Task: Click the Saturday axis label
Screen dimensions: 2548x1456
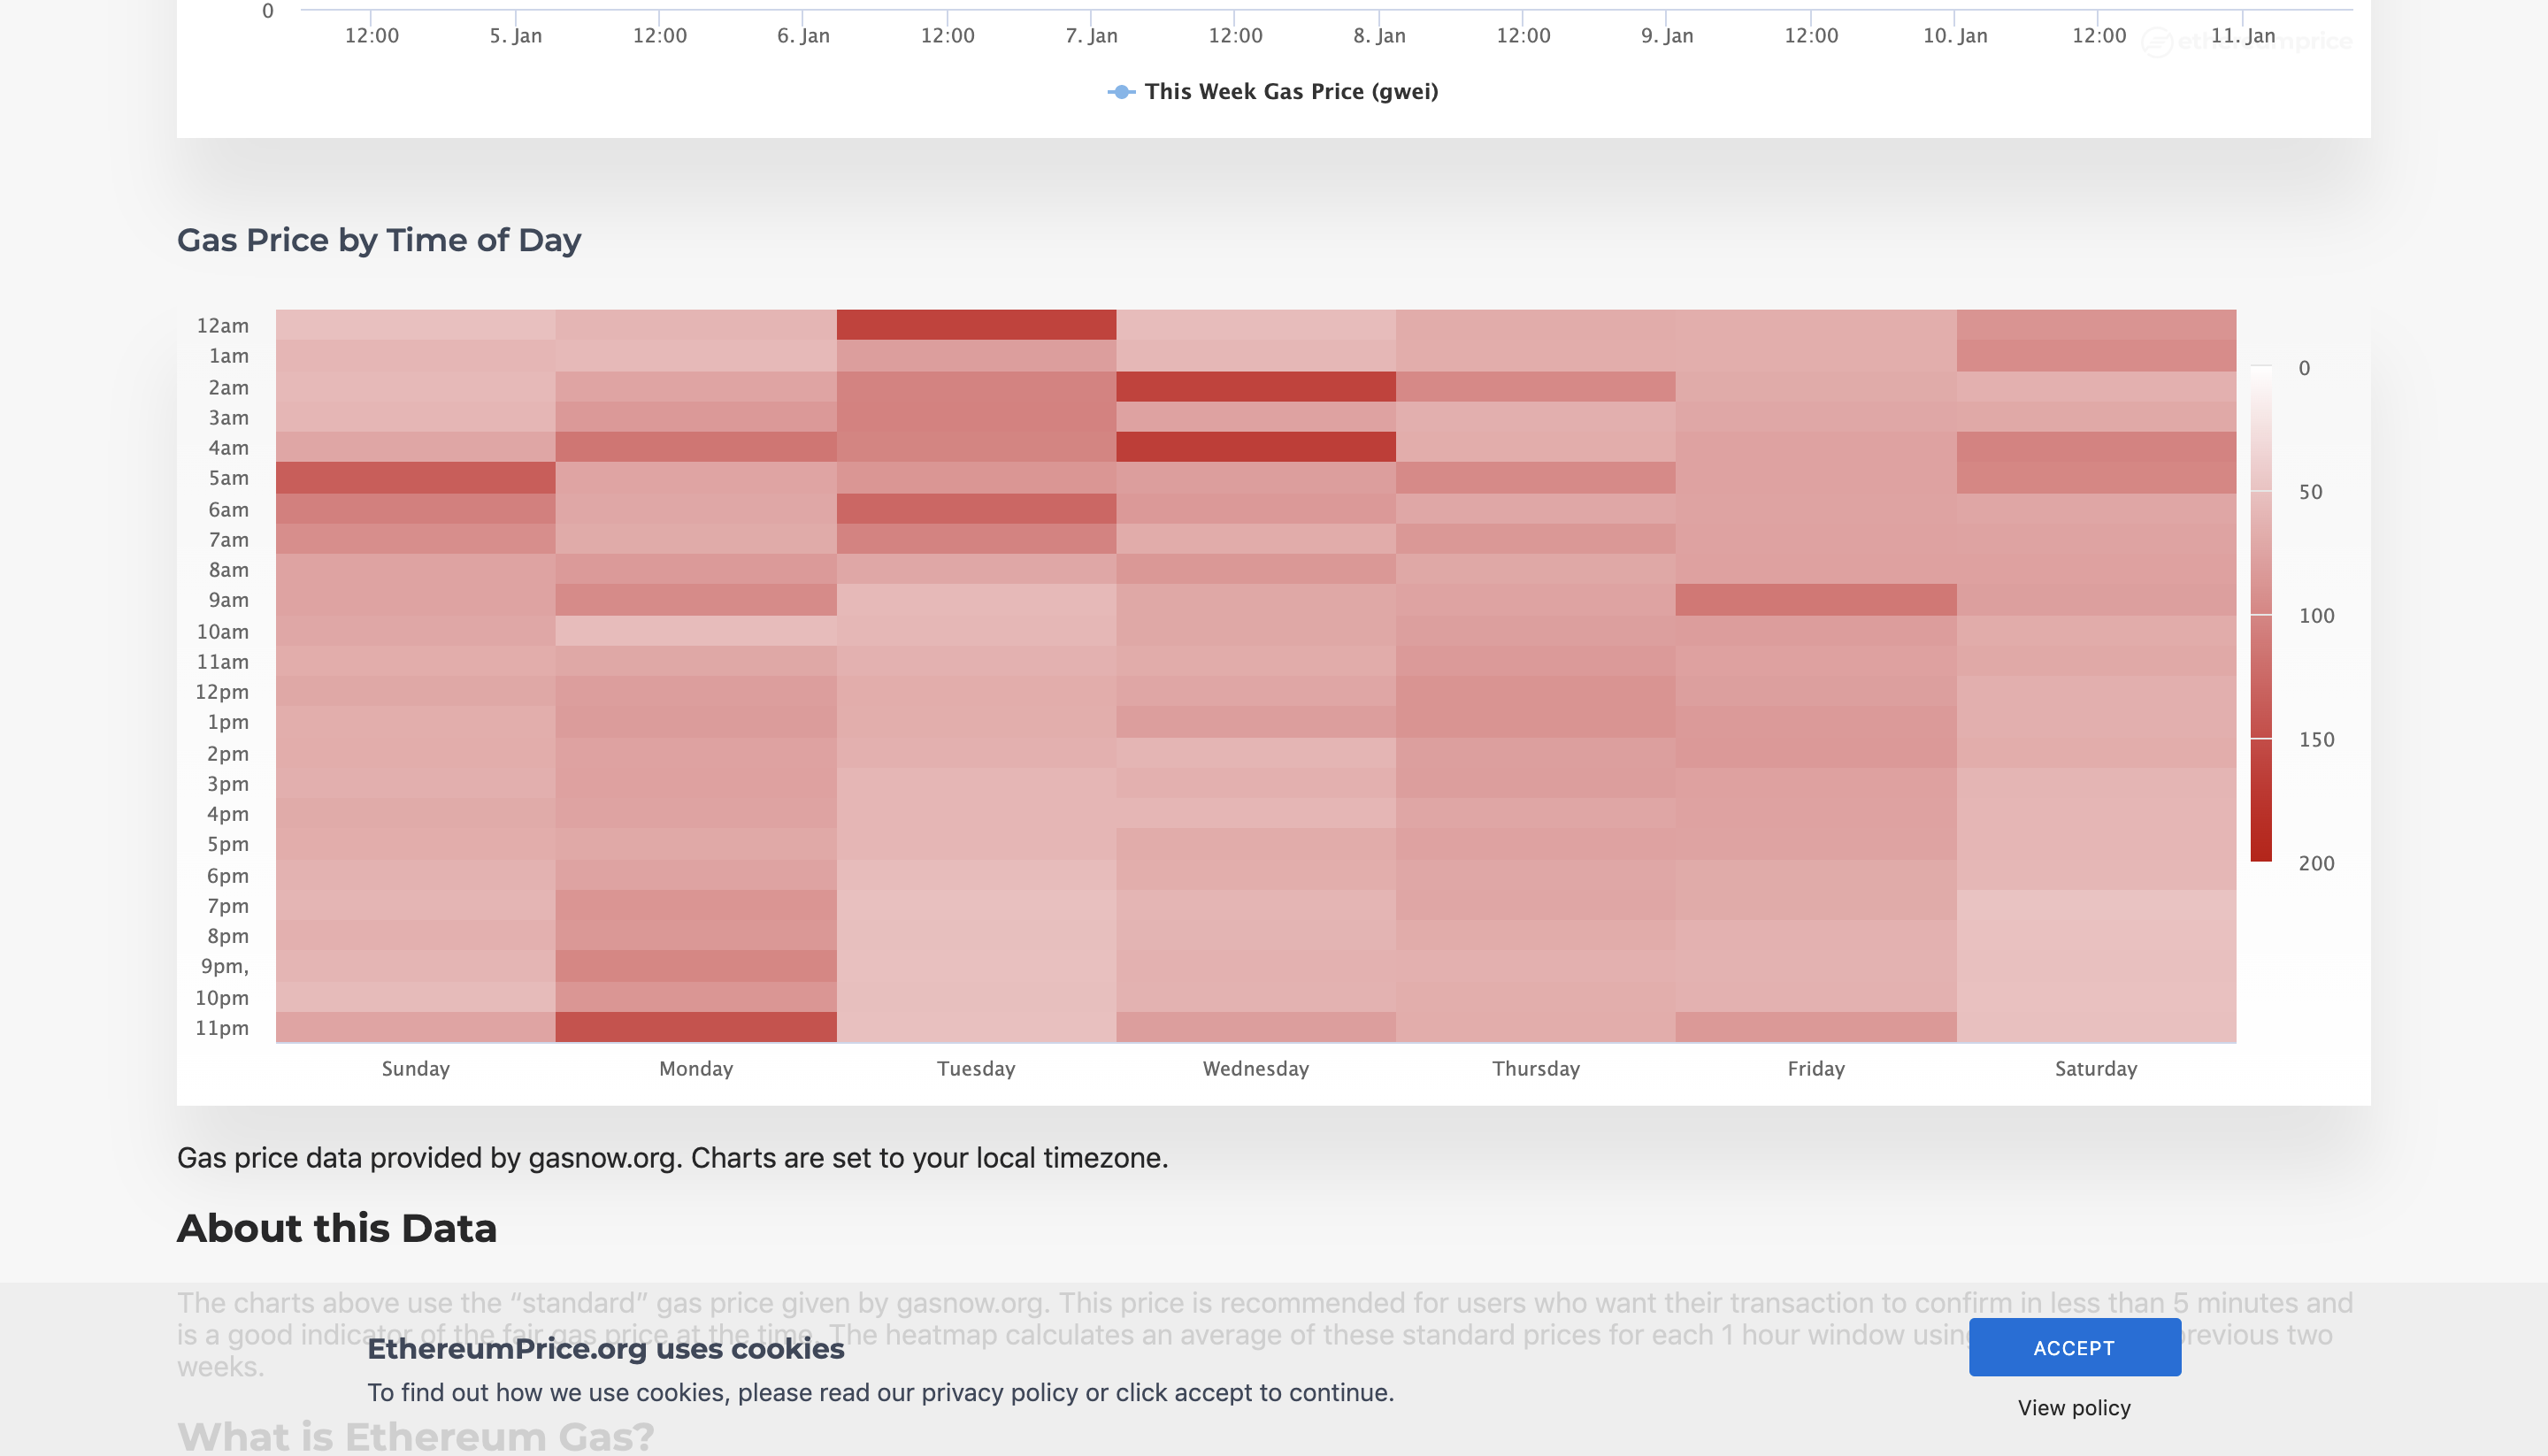Action: 2095,1068
